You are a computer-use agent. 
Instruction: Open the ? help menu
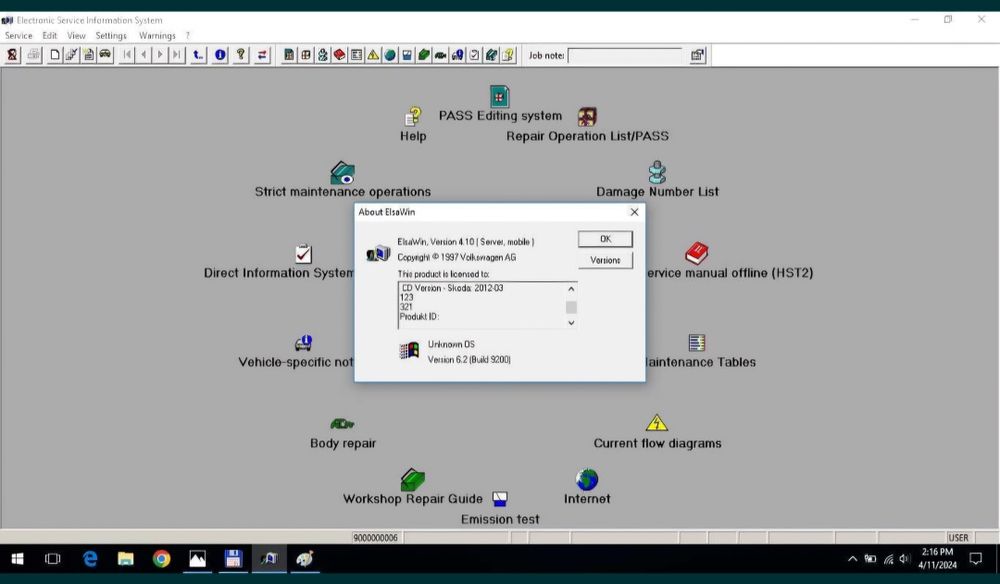[188, 36]
